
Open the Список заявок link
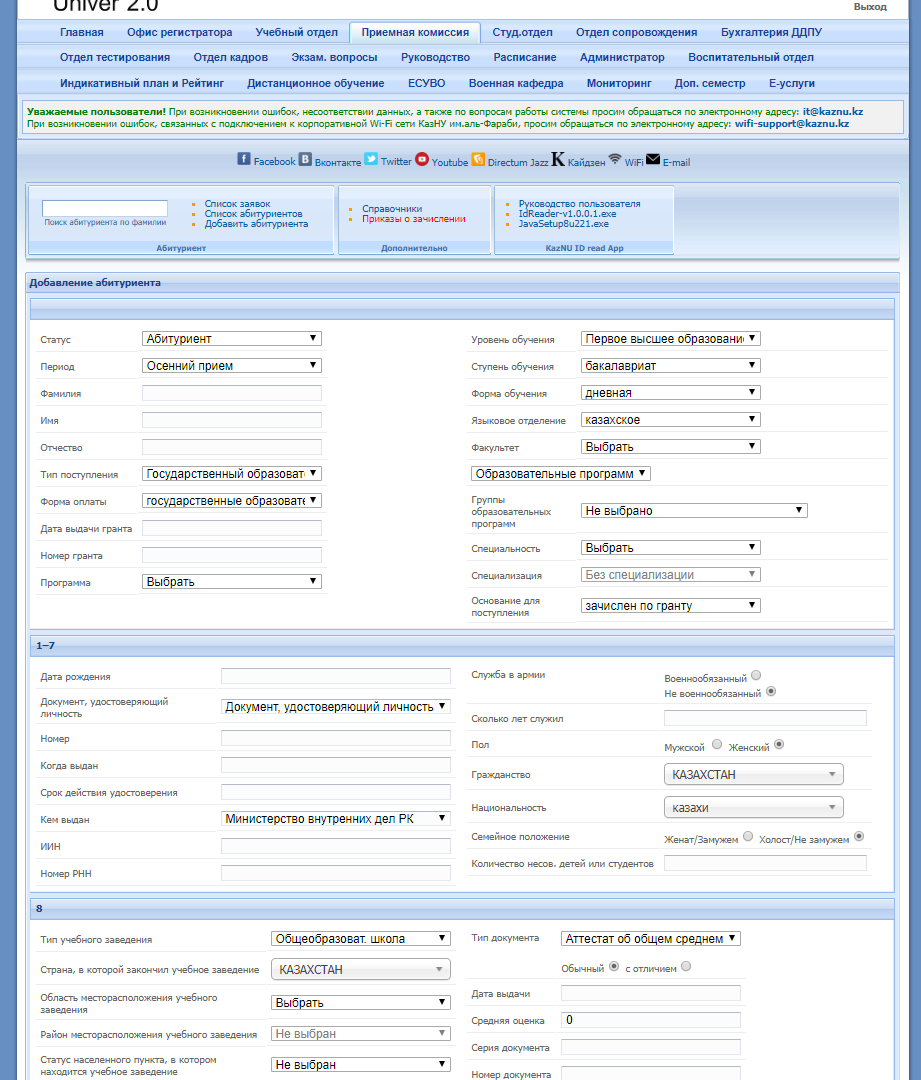[x=238, y=204]
